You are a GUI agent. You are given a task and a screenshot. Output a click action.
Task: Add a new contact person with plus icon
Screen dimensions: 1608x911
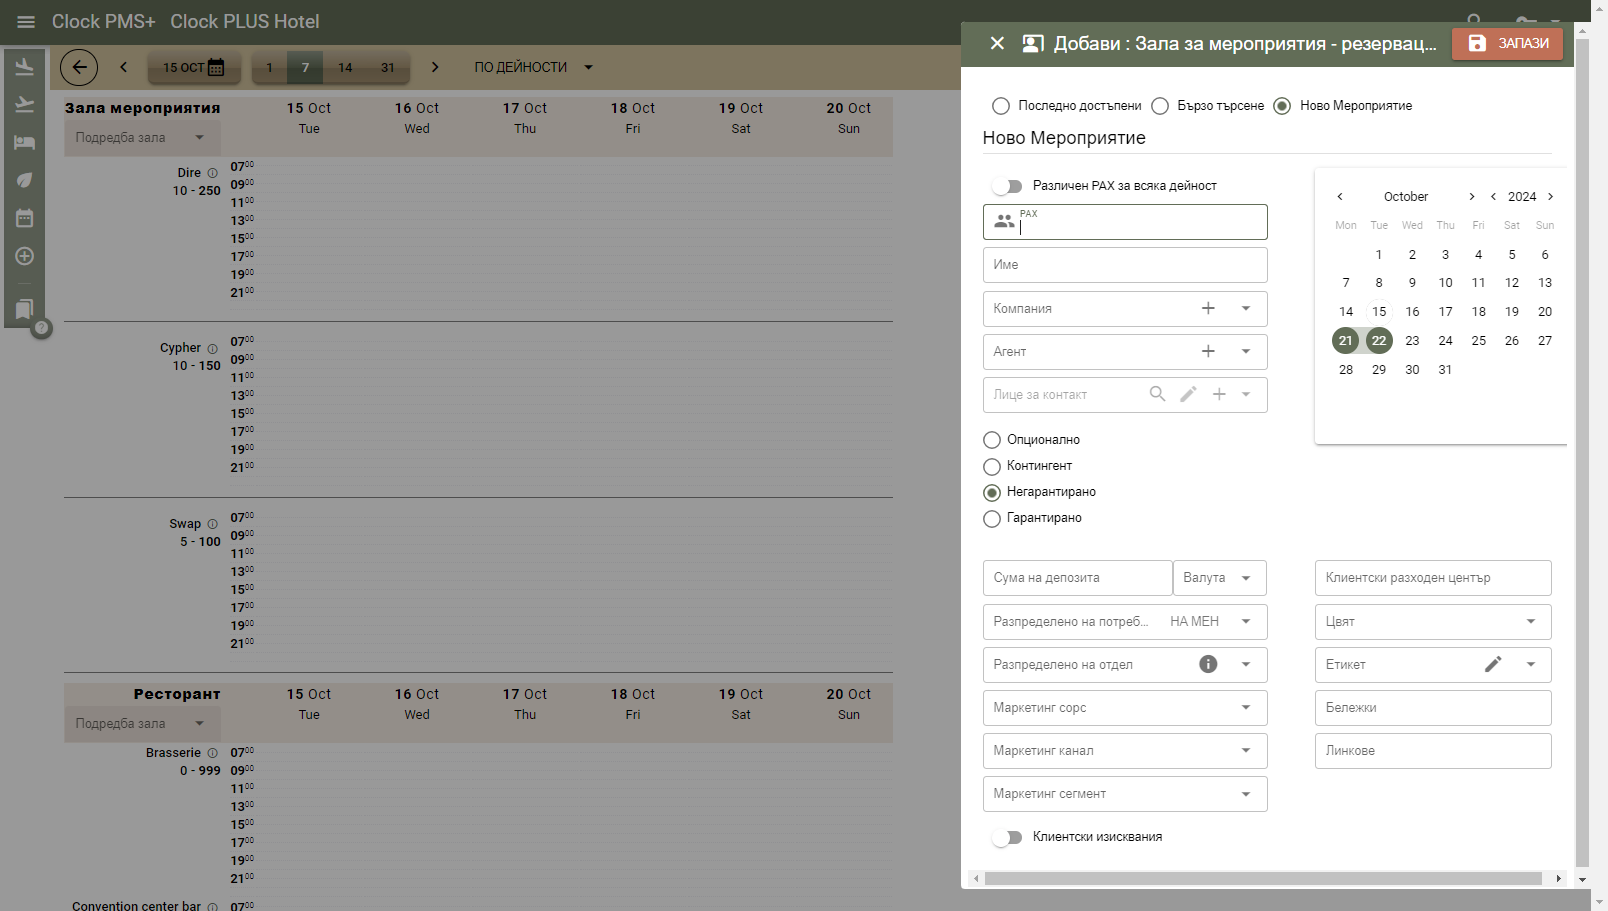click(1219, 394)
